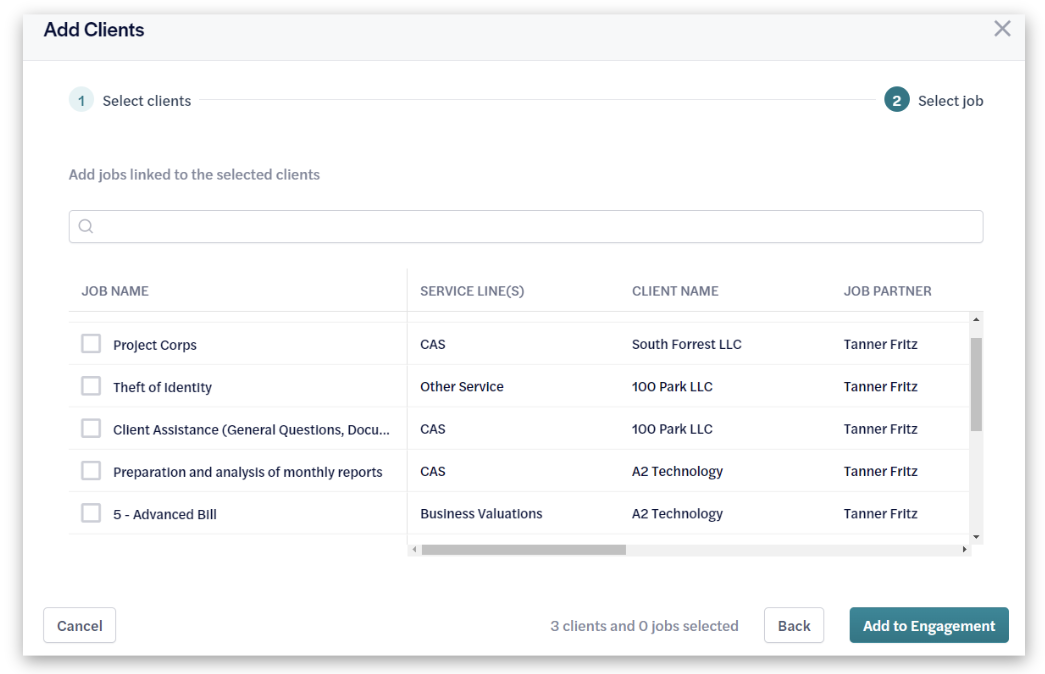Click the Cancel button
1045x674 pixels.
(79, 625)
